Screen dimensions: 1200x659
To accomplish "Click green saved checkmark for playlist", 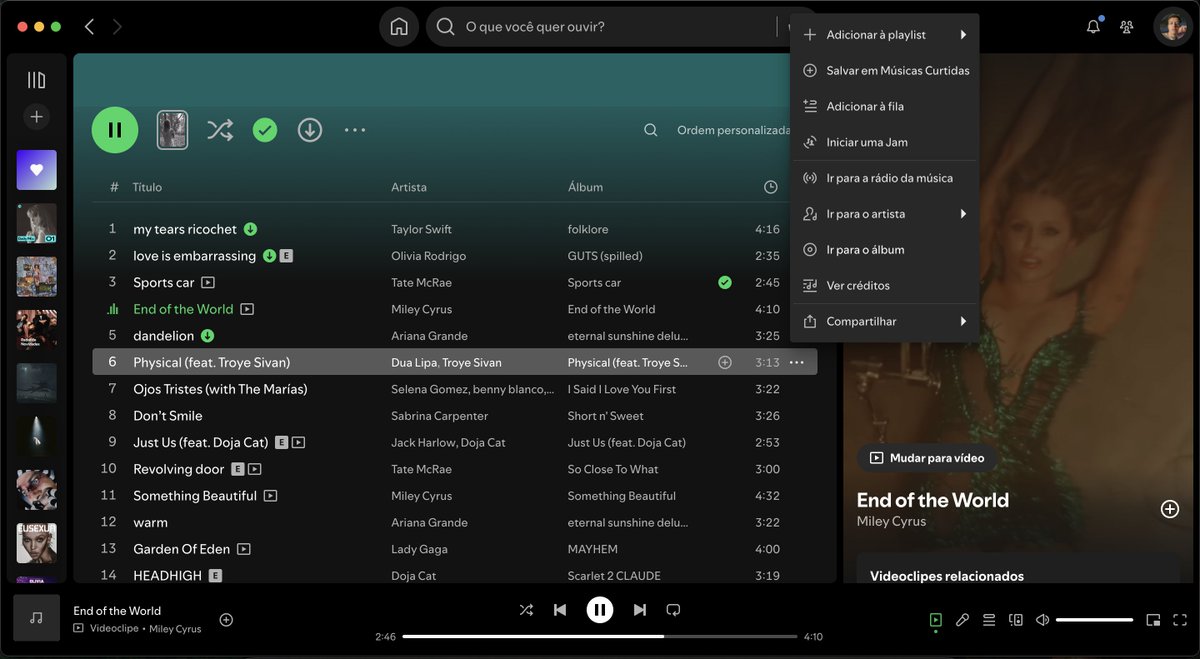I will click(x=265, y=130).
